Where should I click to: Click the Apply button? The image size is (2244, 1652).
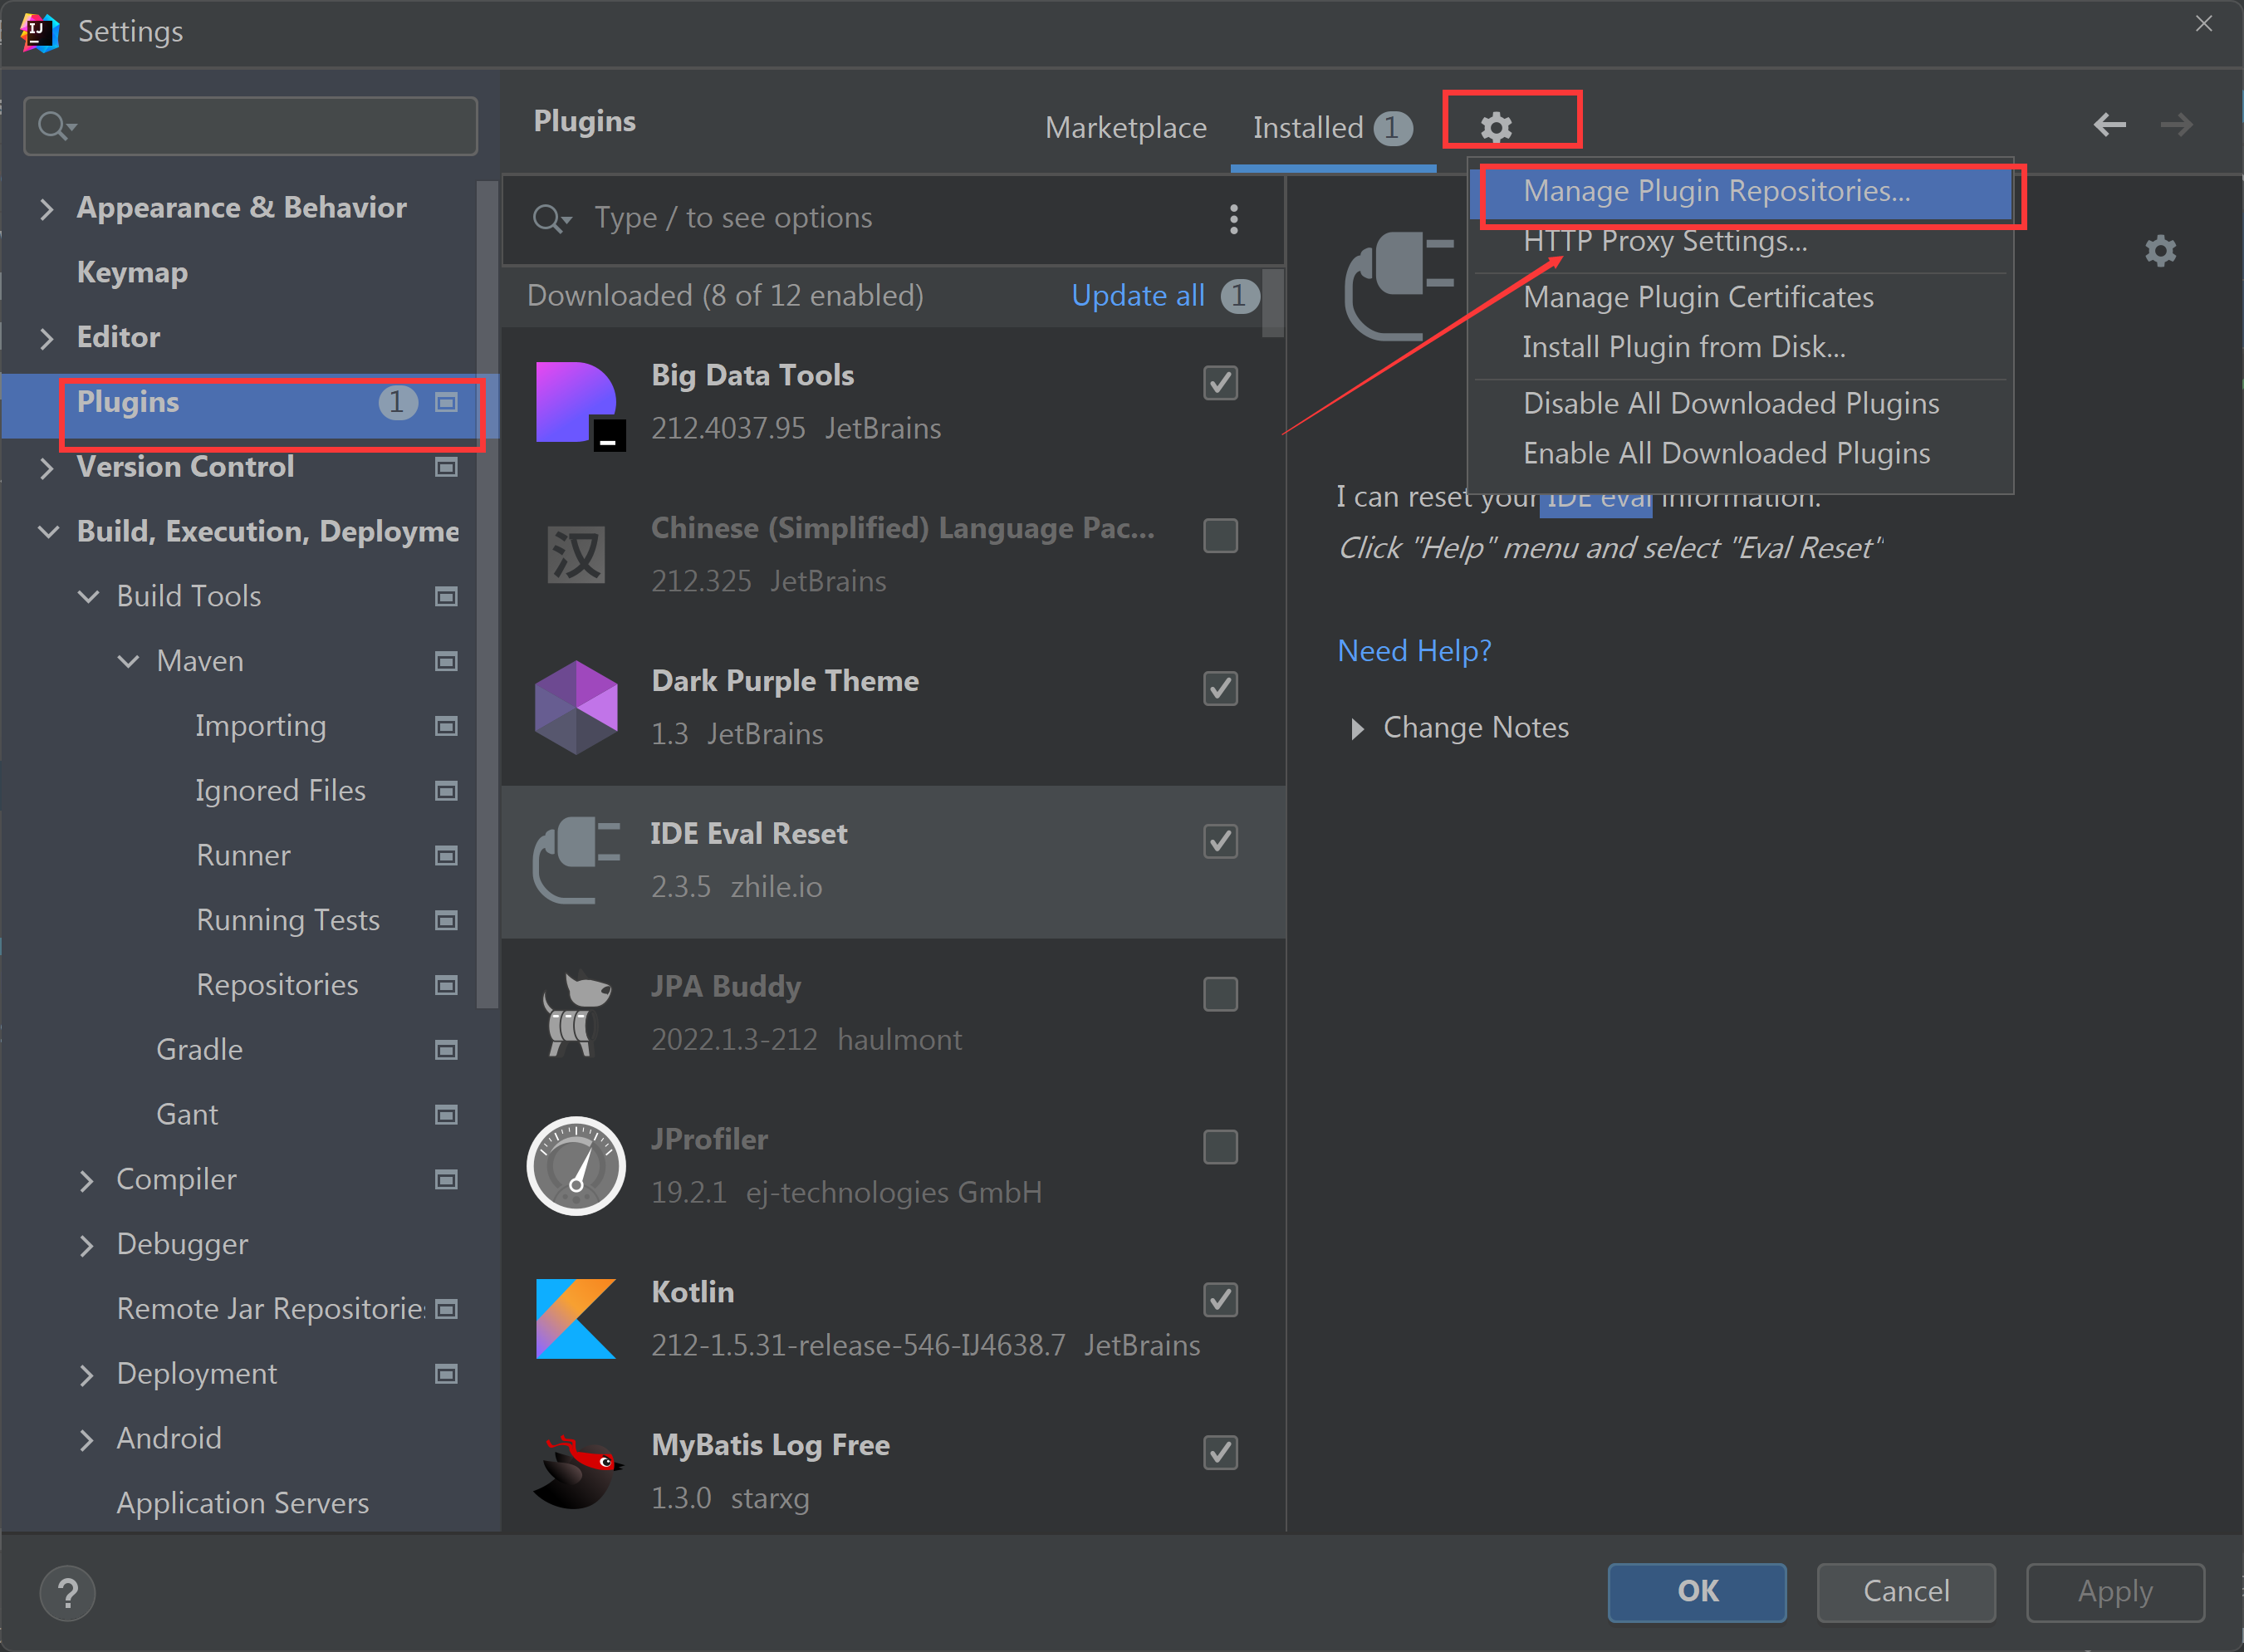[x=2115, y=1592]
